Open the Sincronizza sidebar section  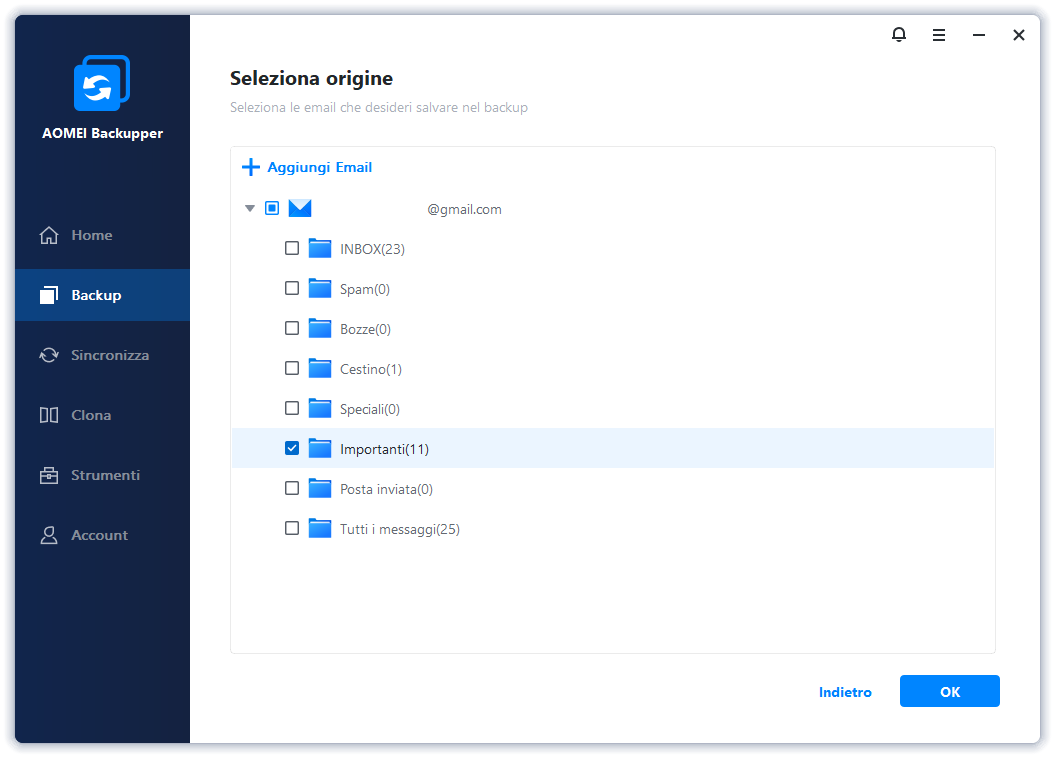click(x=109, y=355)
